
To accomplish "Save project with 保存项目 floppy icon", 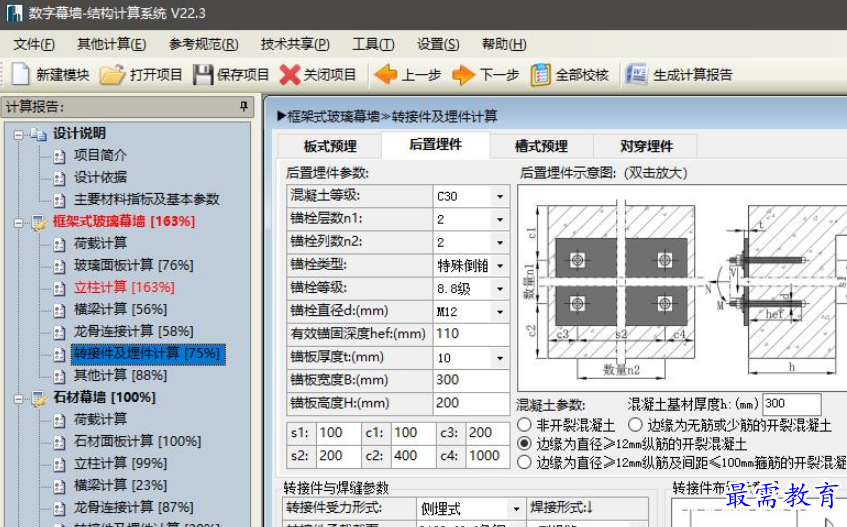I will pos(203,75).
